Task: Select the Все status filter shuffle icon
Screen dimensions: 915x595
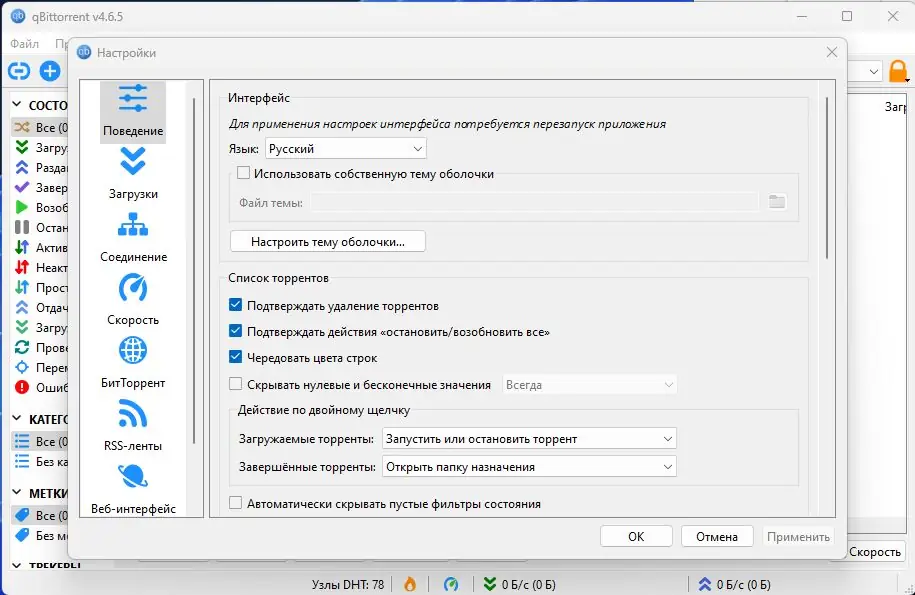Action: pyautogui.click(x=22, y=127)
